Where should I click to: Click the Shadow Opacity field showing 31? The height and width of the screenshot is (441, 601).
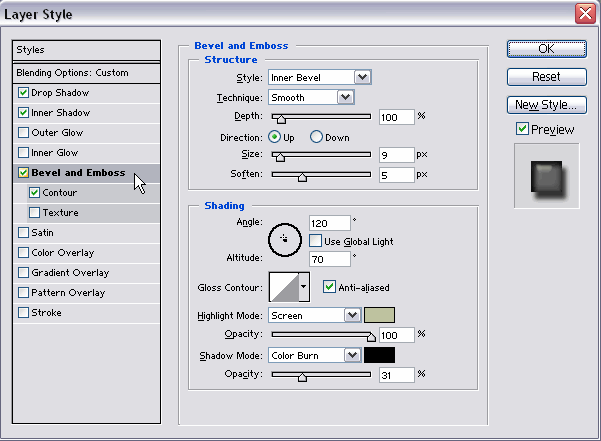coord(397,375)
